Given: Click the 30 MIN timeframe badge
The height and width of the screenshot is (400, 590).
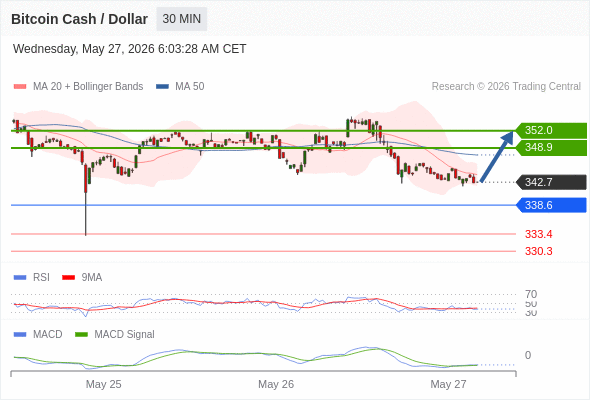Looking at the screenshot, I should [x=182, y=19].
